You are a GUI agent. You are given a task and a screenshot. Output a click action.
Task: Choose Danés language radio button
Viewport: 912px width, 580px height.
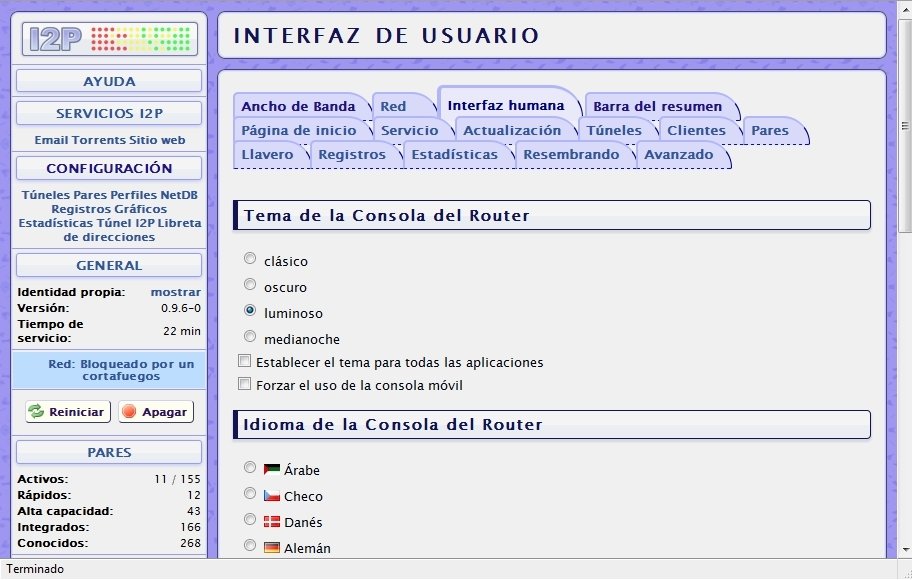pyautogui.click(x=250, y=519)
